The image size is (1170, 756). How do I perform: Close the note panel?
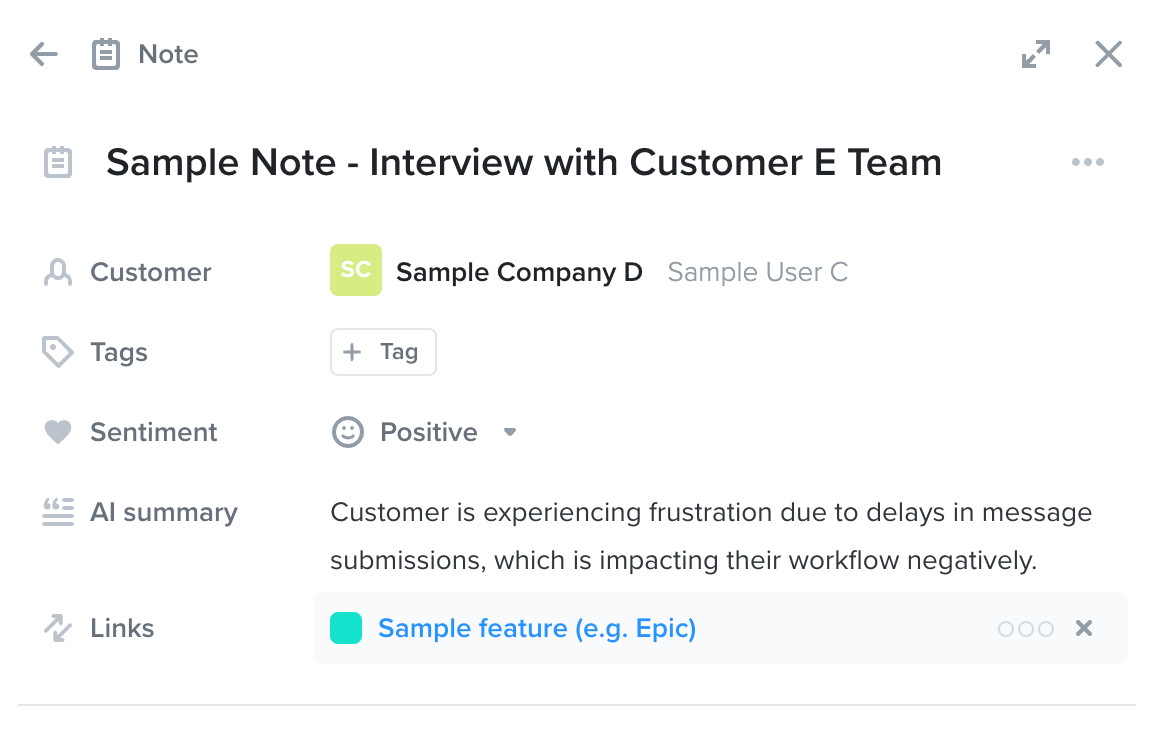click(1109, 54)
